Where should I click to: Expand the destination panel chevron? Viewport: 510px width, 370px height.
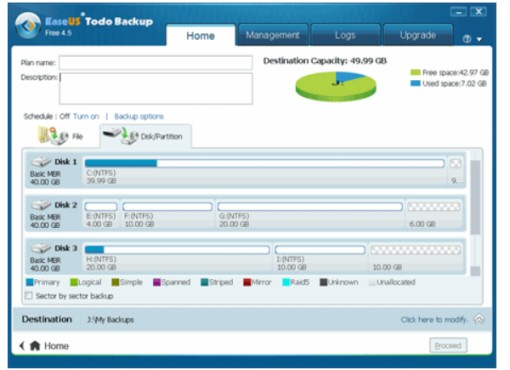(x=479, y=319)
